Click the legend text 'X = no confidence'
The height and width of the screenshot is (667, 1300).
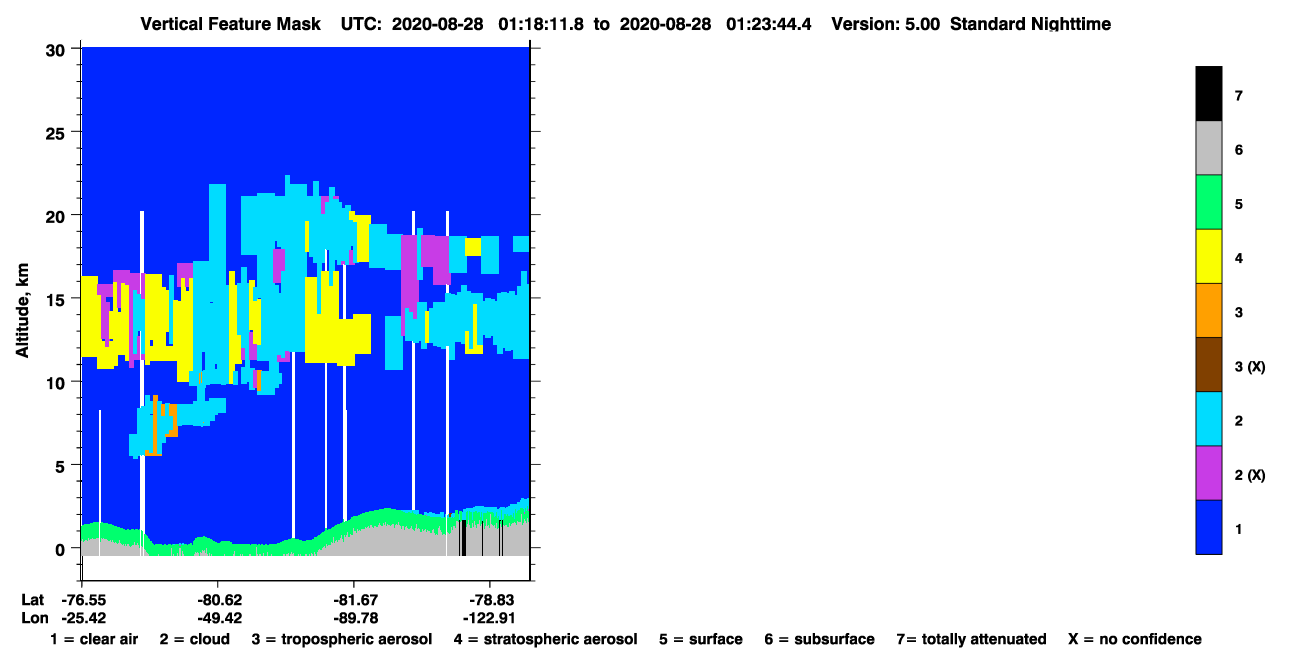point(1134,639)
